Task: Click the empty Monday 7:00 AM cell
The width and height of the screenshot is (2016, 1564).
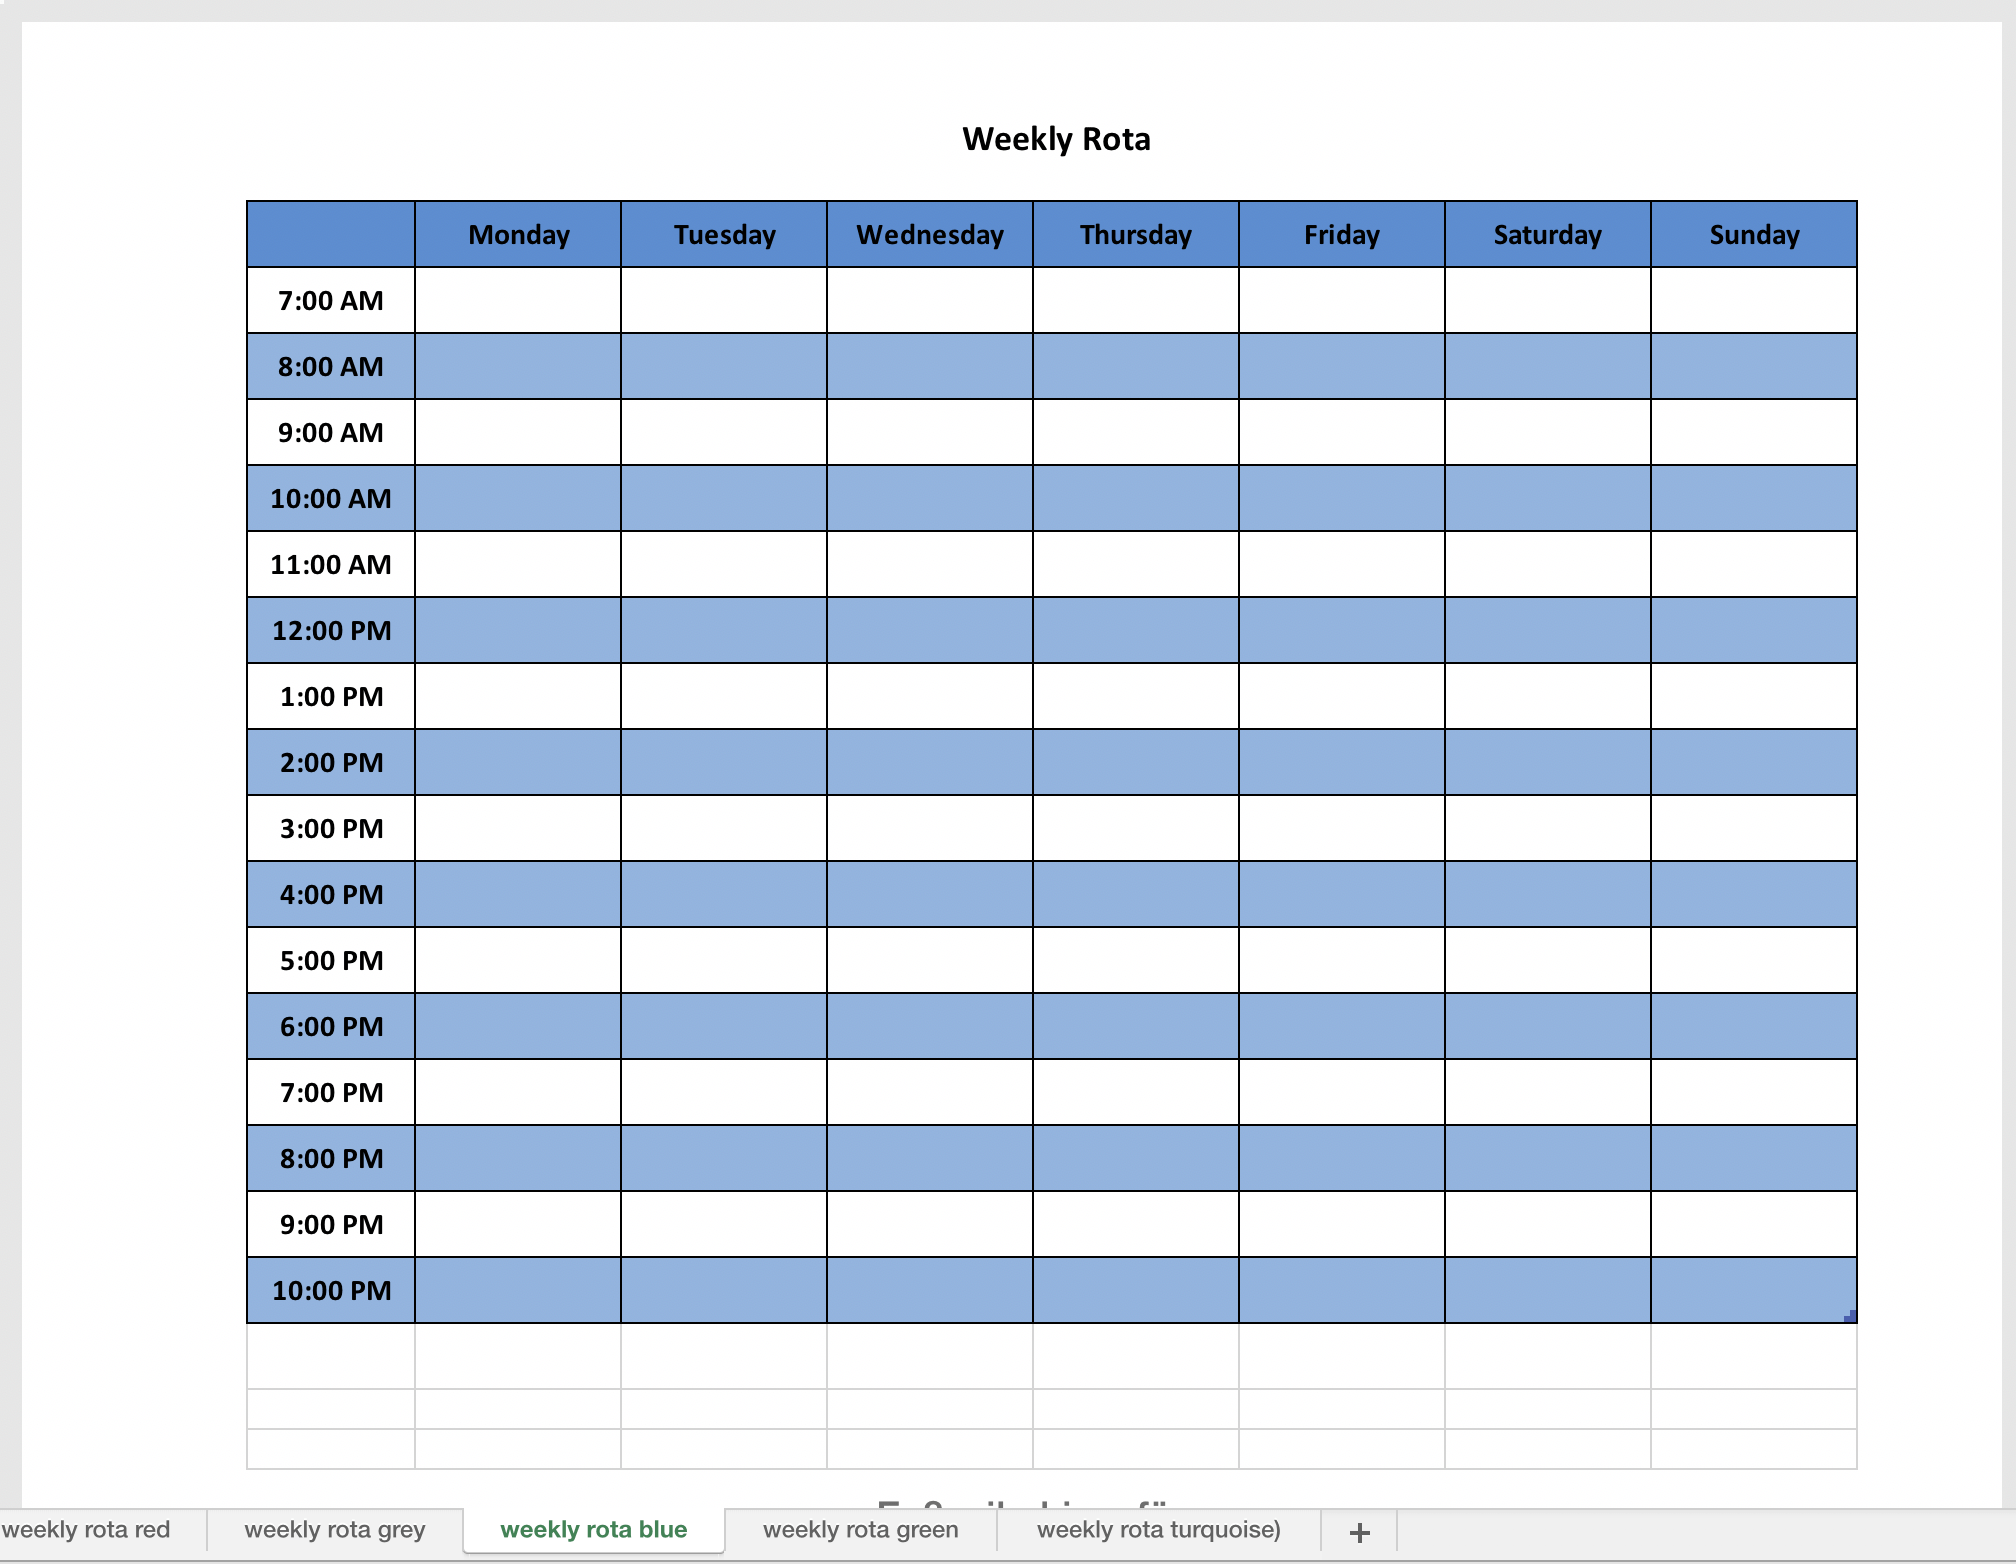Action: [x=518, y=300]
